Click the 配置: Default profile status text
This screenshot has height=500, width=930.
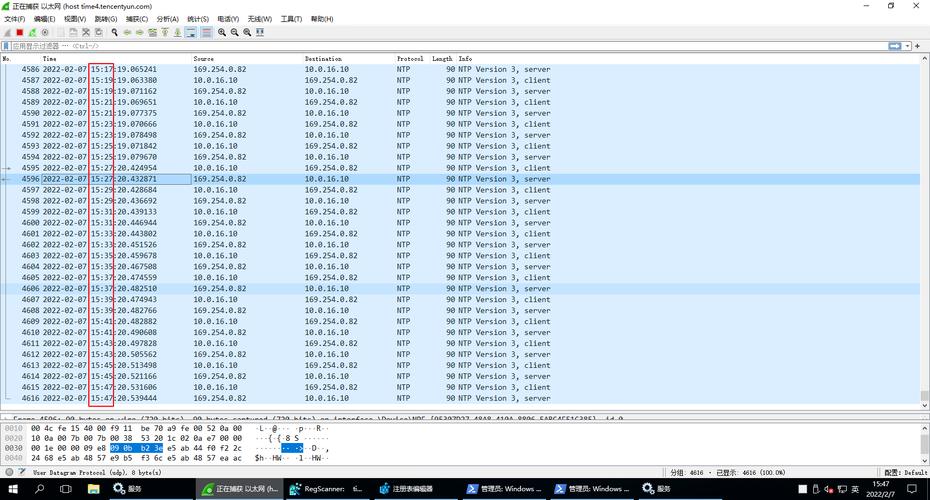(906, 473)
